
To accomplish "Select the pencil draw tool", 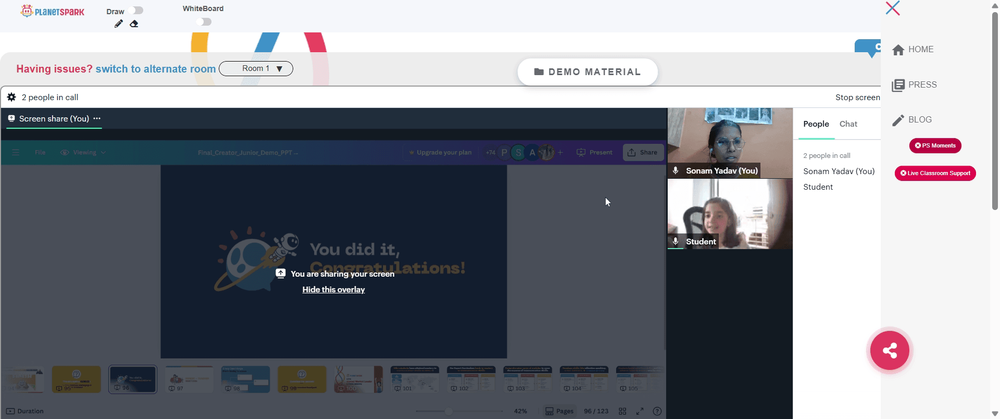I will coord(118,24).
